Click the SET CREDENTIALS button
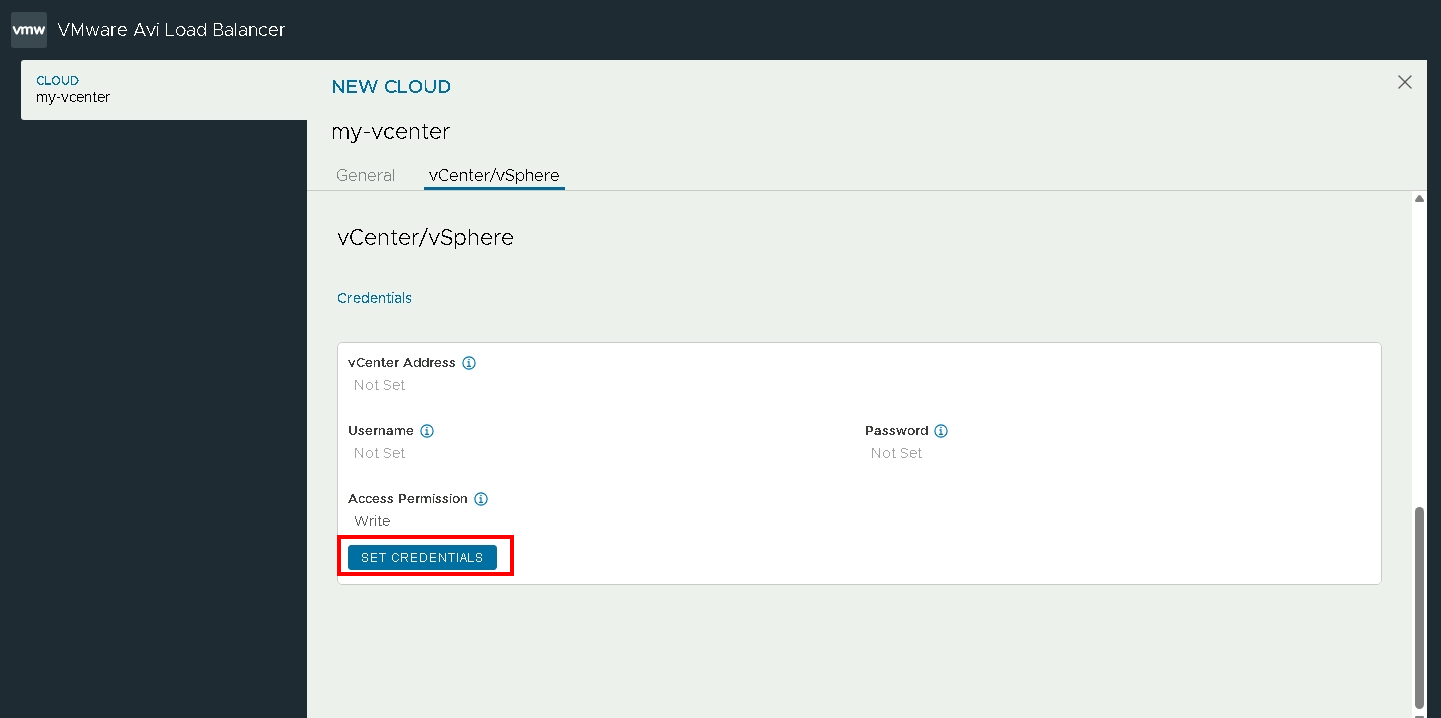The width and height of the screenshot is (1441, 718). coord(422,557)
